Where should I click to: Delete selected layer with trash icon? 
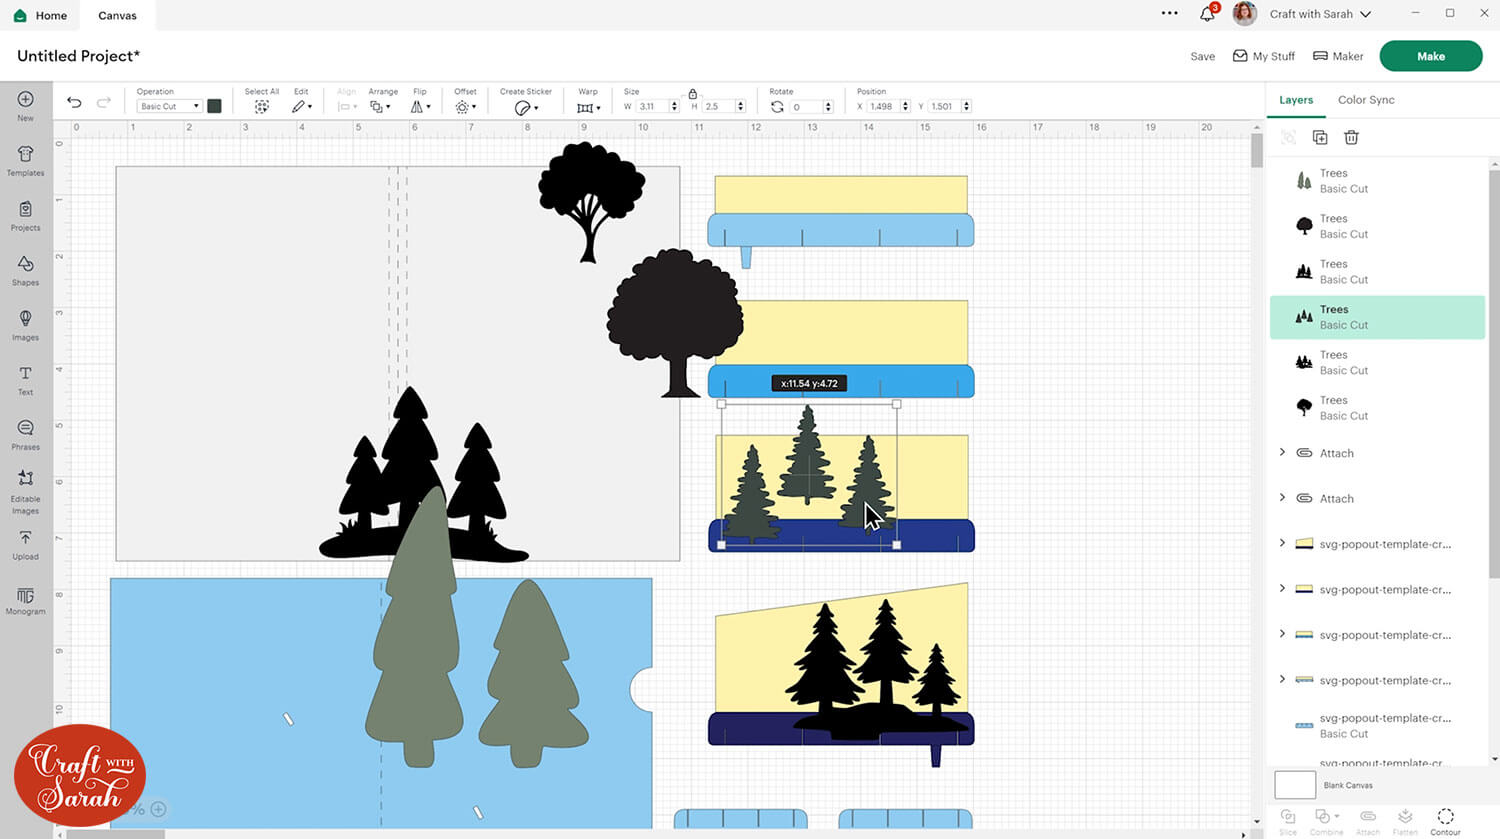point(1351,137)
